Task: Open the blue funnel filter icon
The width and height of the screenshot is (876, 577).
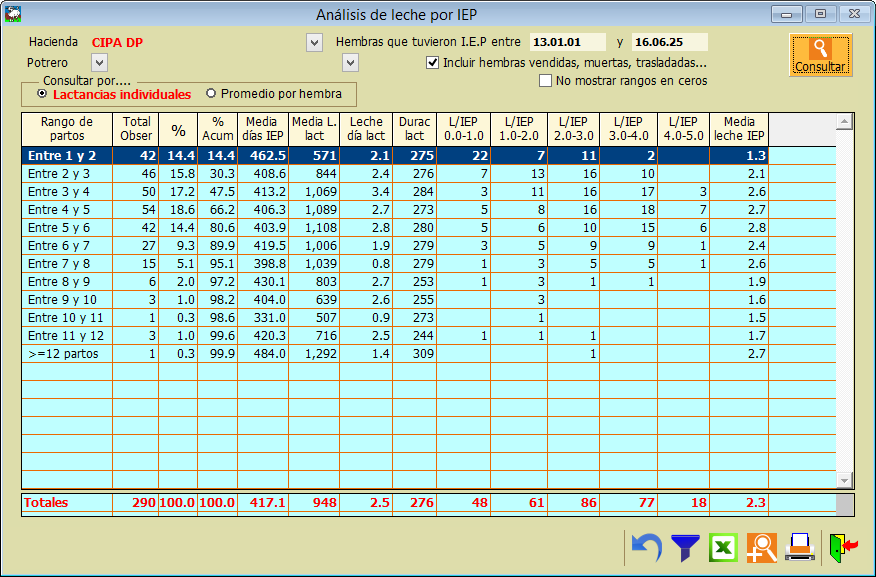Action: tap(685, 547)
